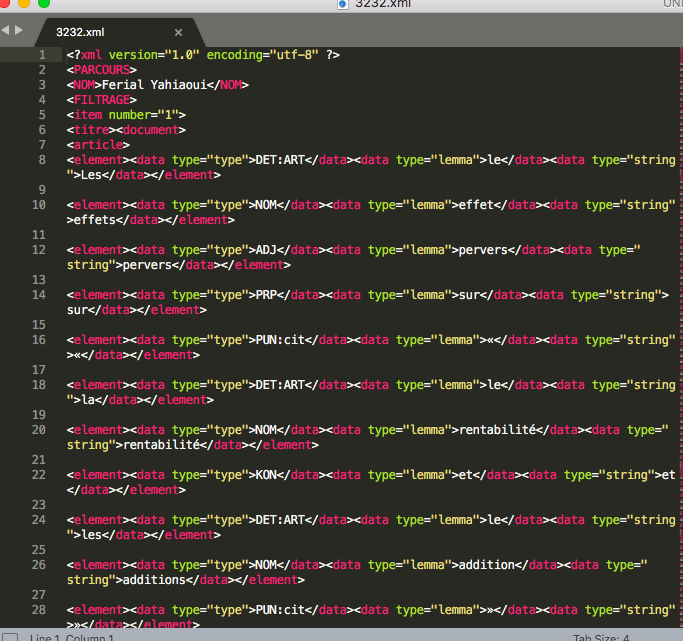The image size is (683, 641).
Task: Open the Tab Size: 4 menu
Action: (601, 637)
